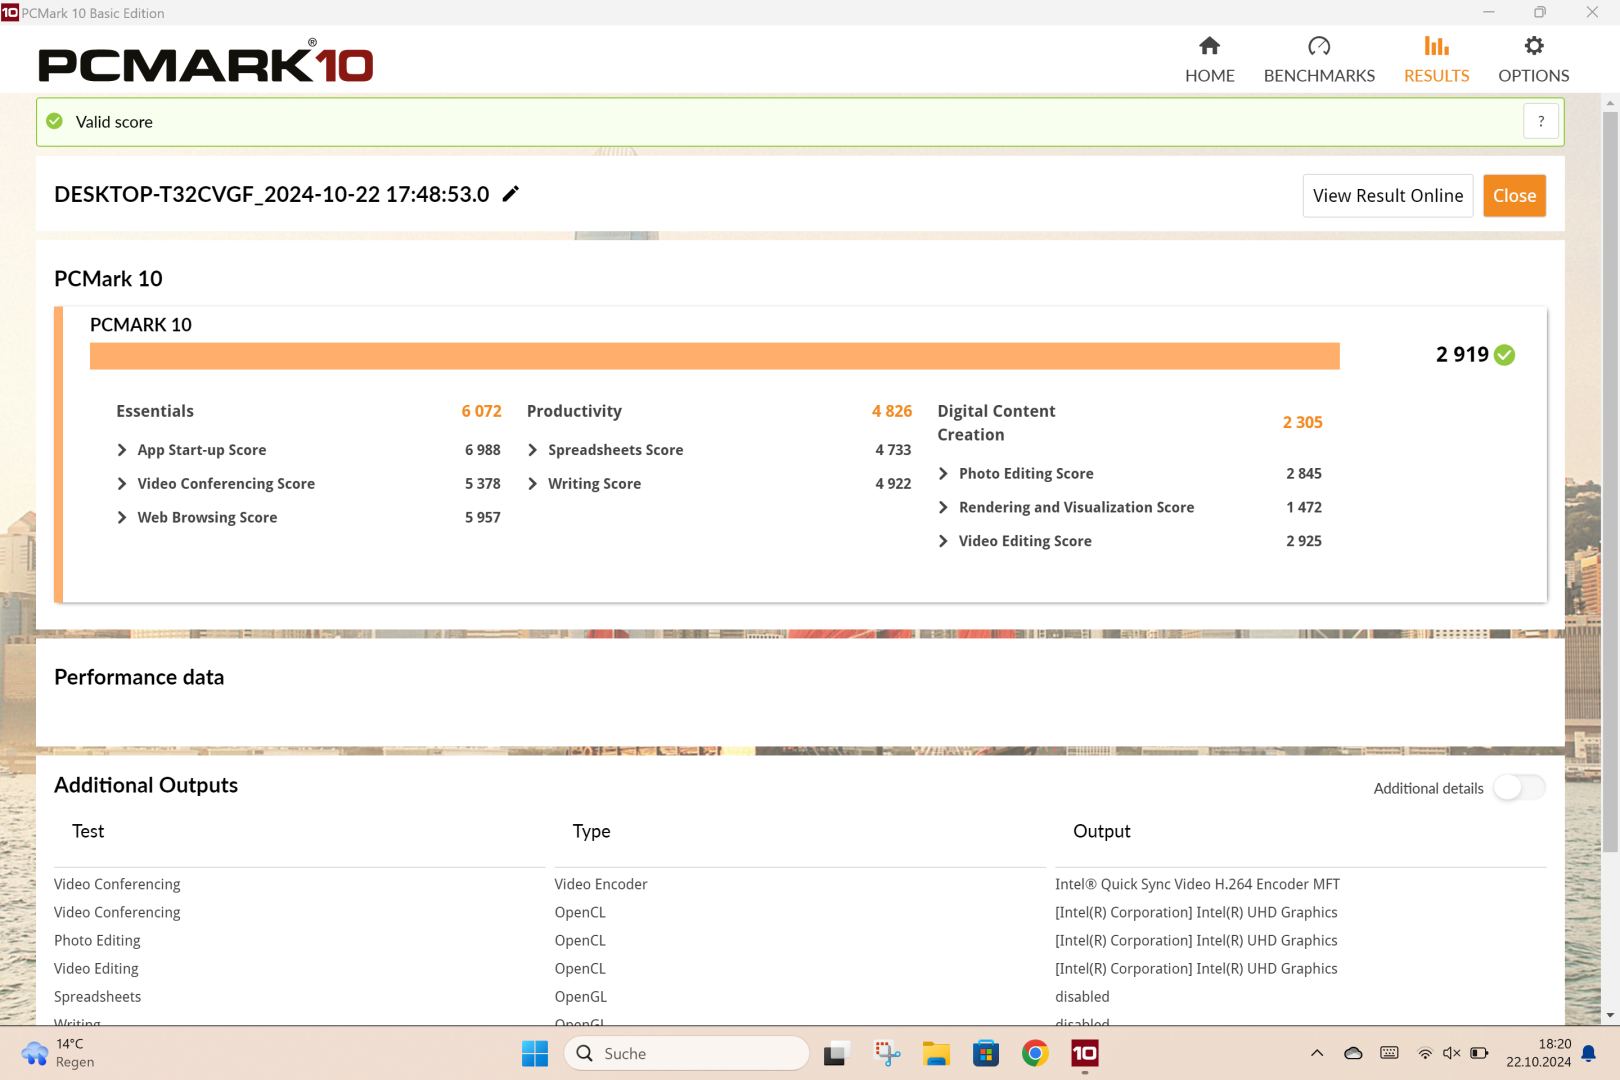The image size is (1620, 1080).
Task: Click the green valid score checkmark icon
Action: pos(55,121)
